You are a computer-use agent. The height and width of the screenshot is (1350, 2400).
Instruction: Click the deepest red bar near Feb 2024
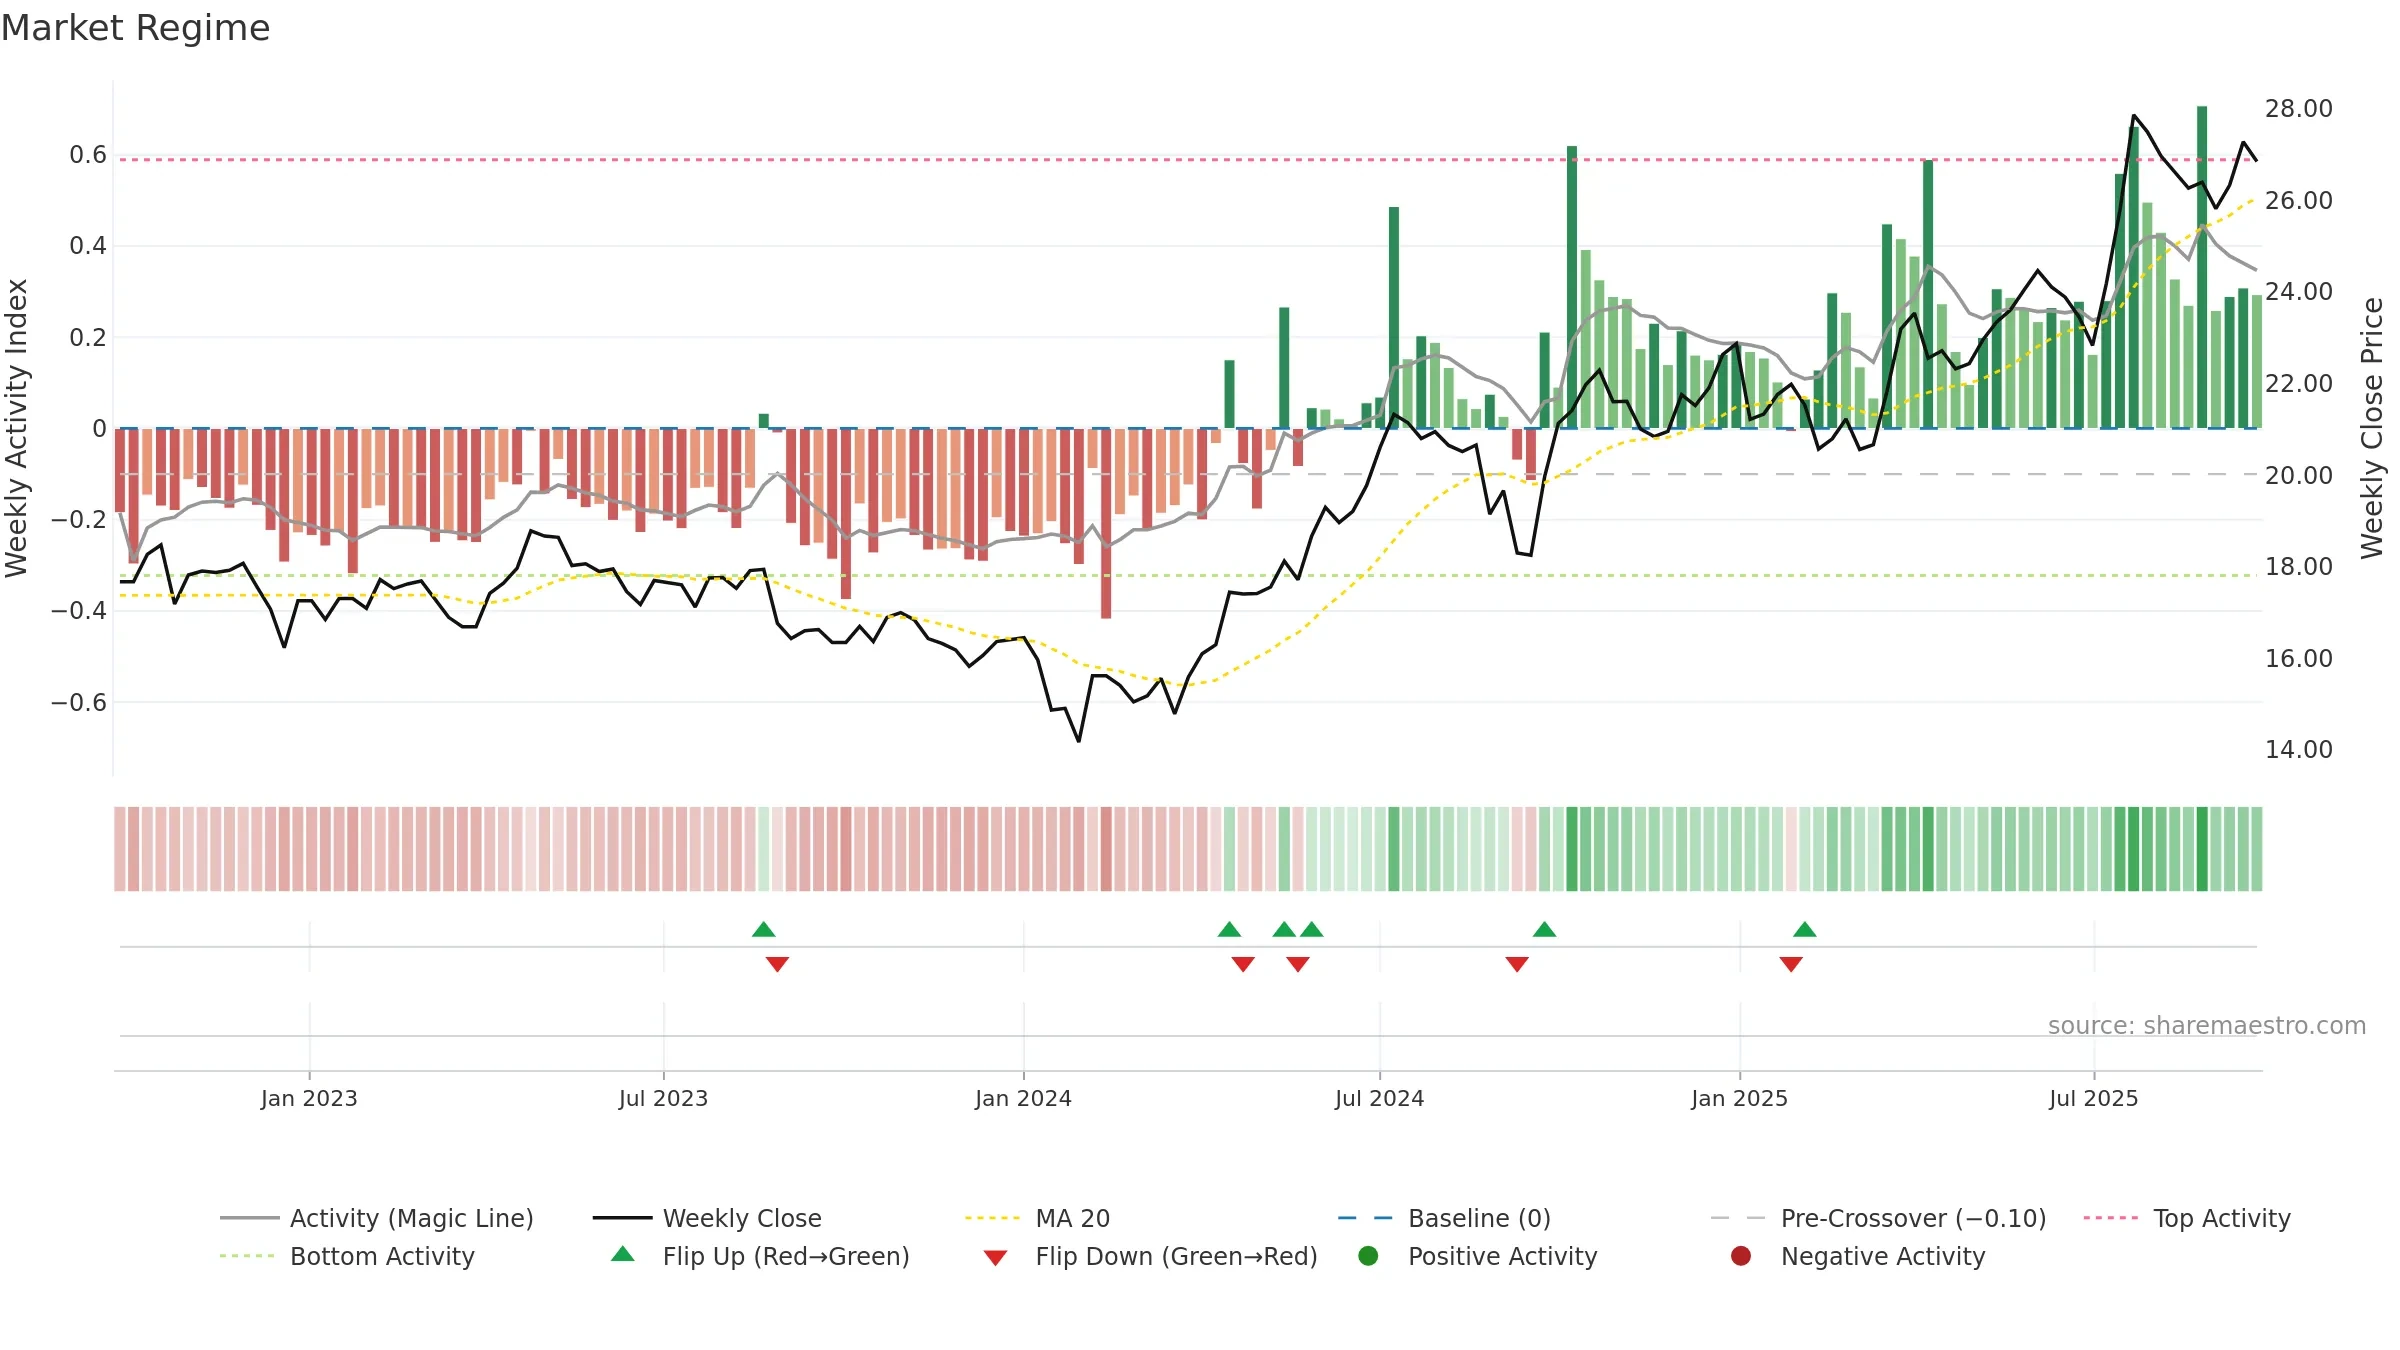1106,523
